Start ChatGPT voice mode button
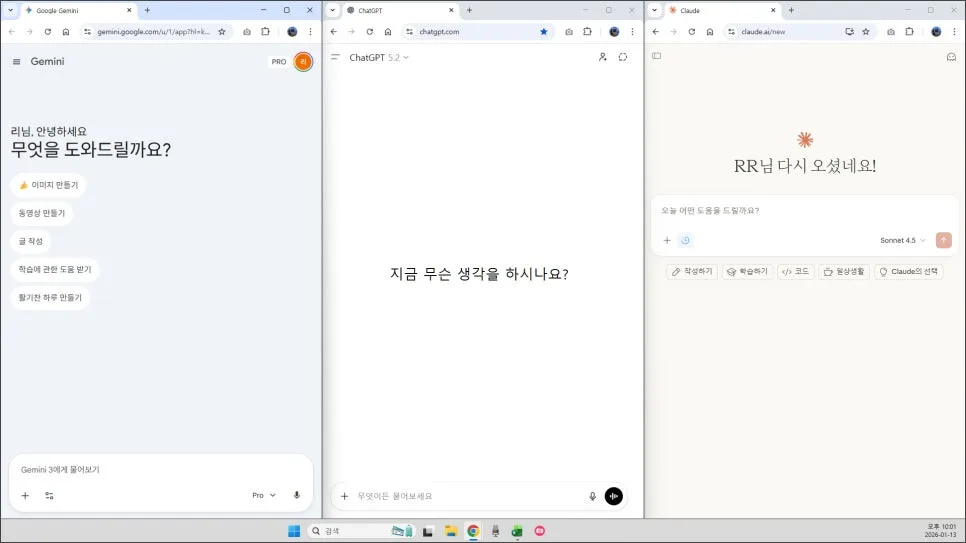This screenshot has height=543, width=966. tap(614, 496)
